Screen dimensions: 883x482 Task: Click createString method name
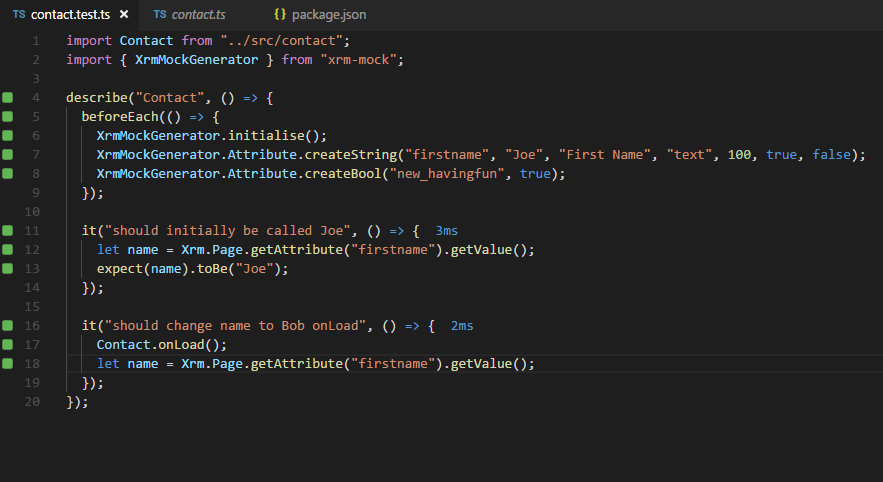[351, 154]
